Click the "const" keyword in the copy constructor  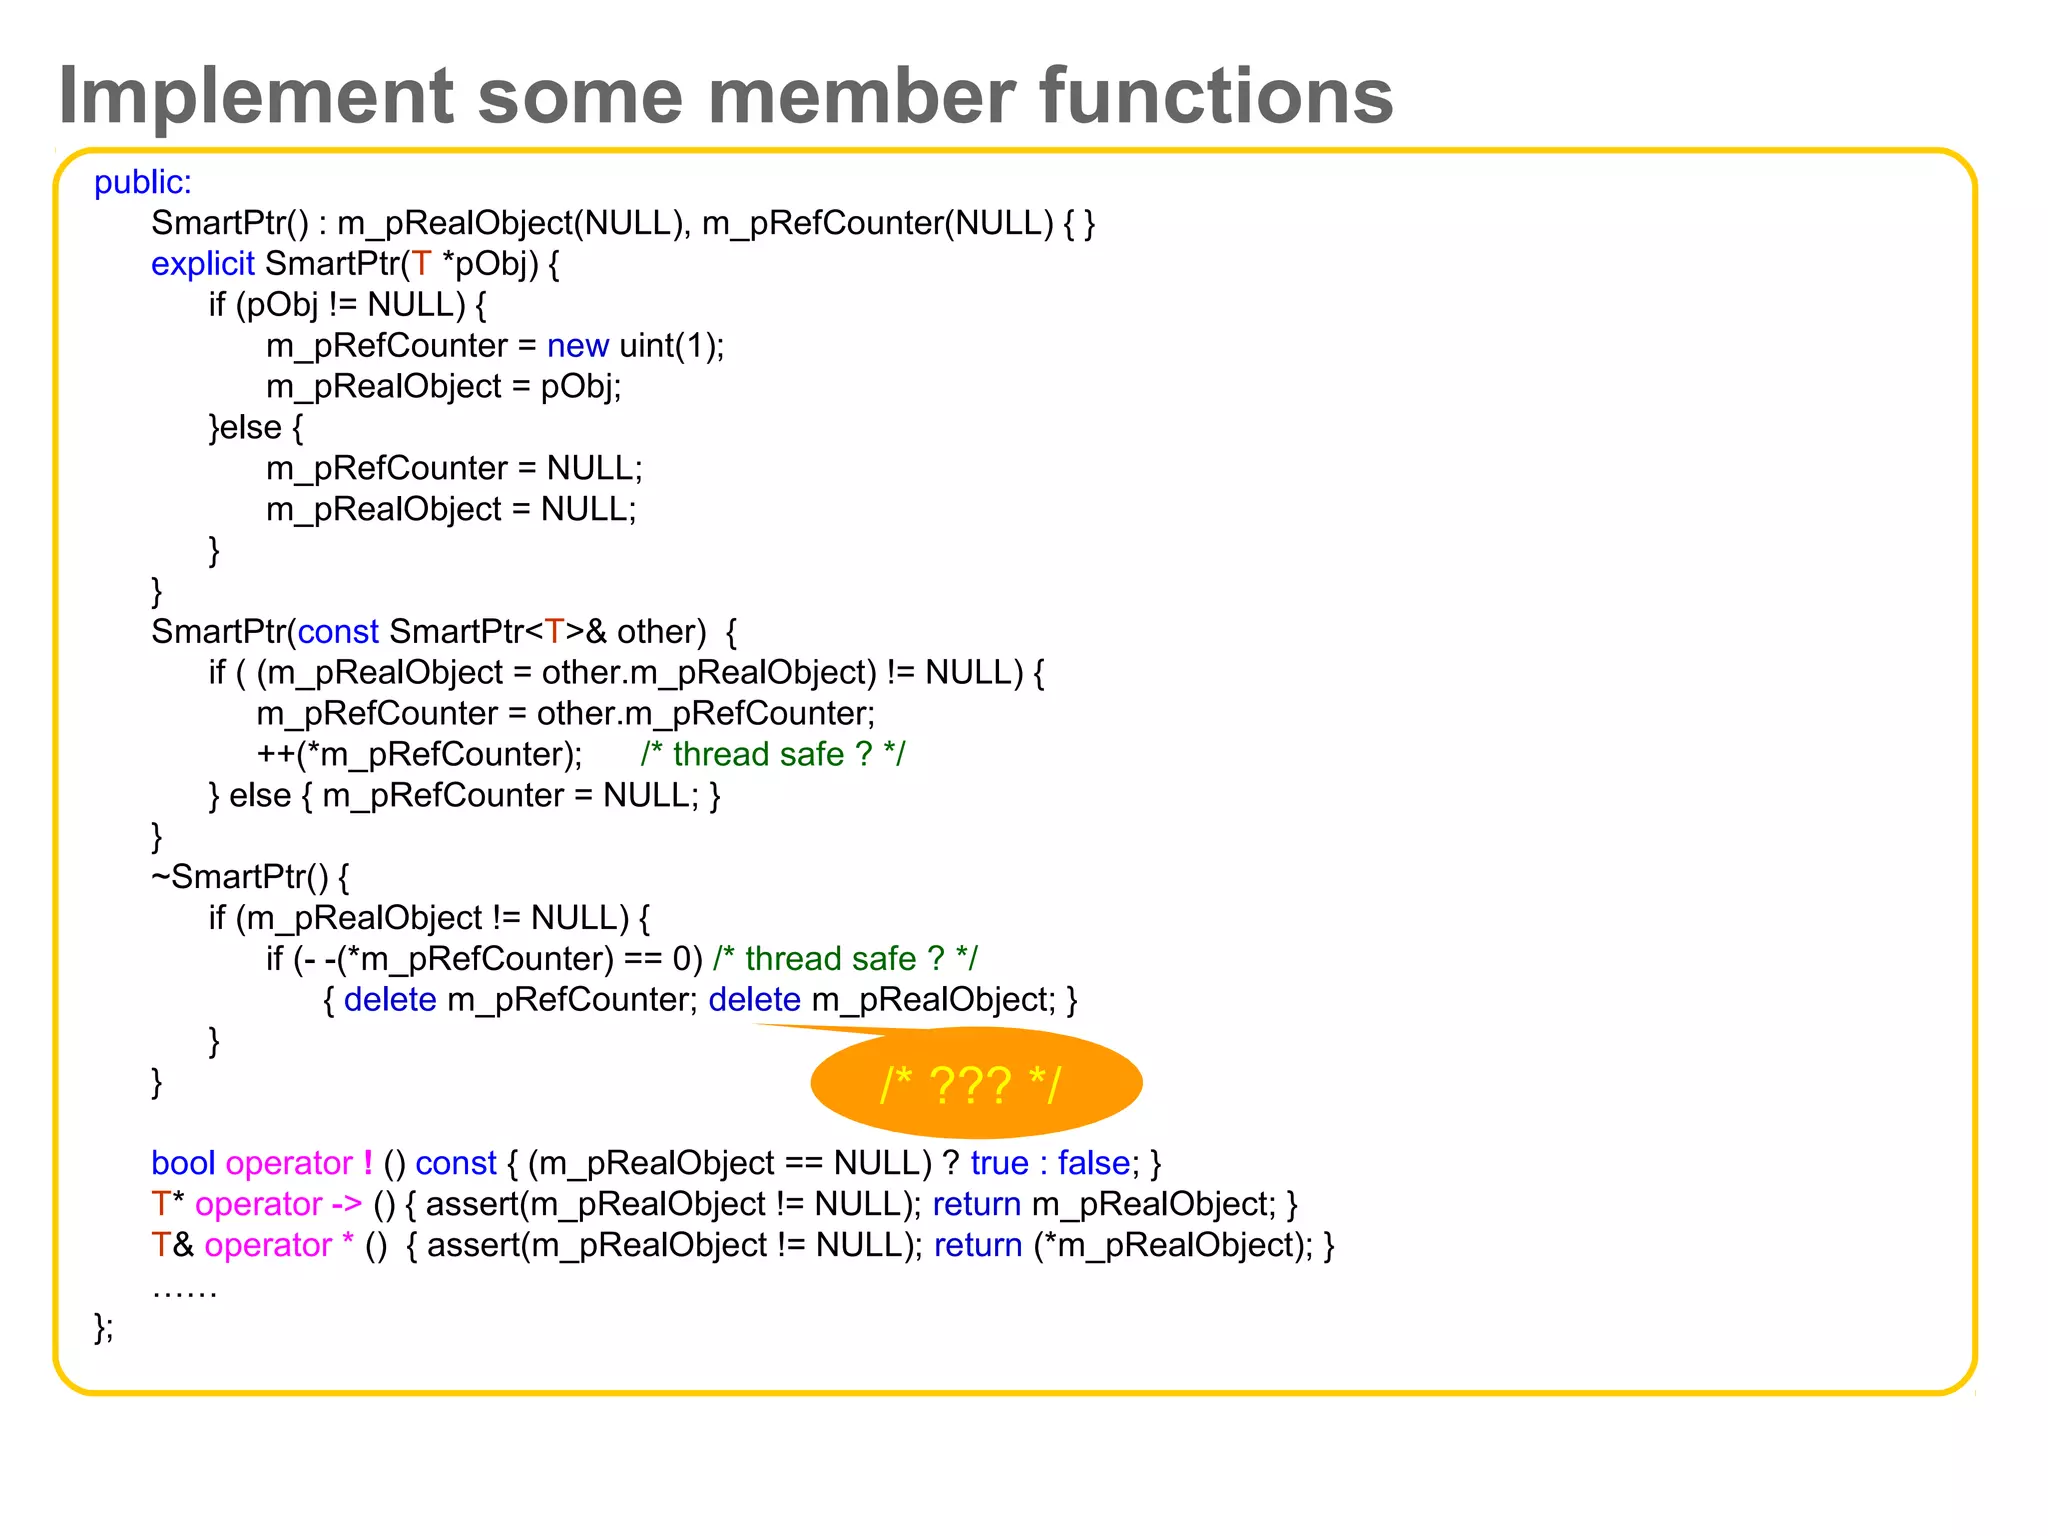(338, 632)
